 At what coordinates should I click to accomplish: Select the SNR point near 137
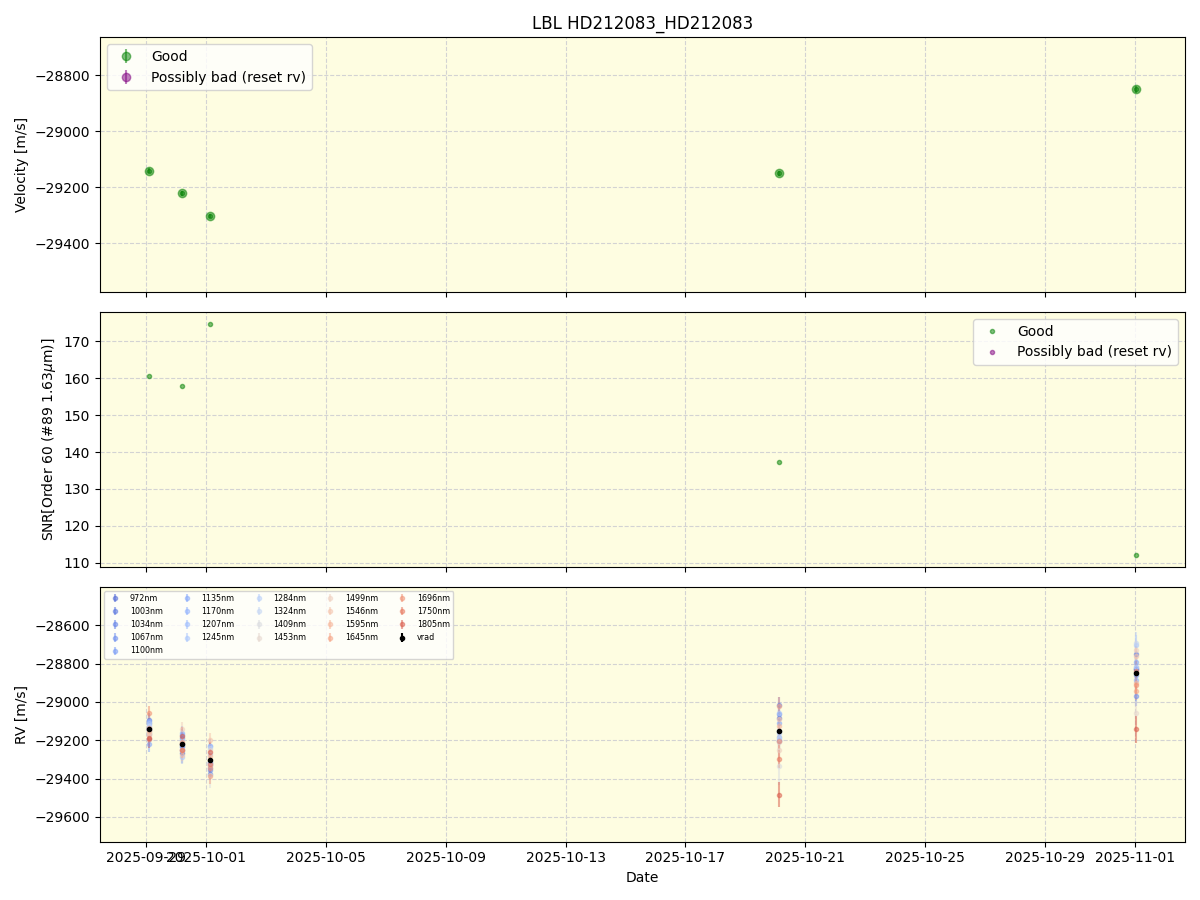(779, 462)
